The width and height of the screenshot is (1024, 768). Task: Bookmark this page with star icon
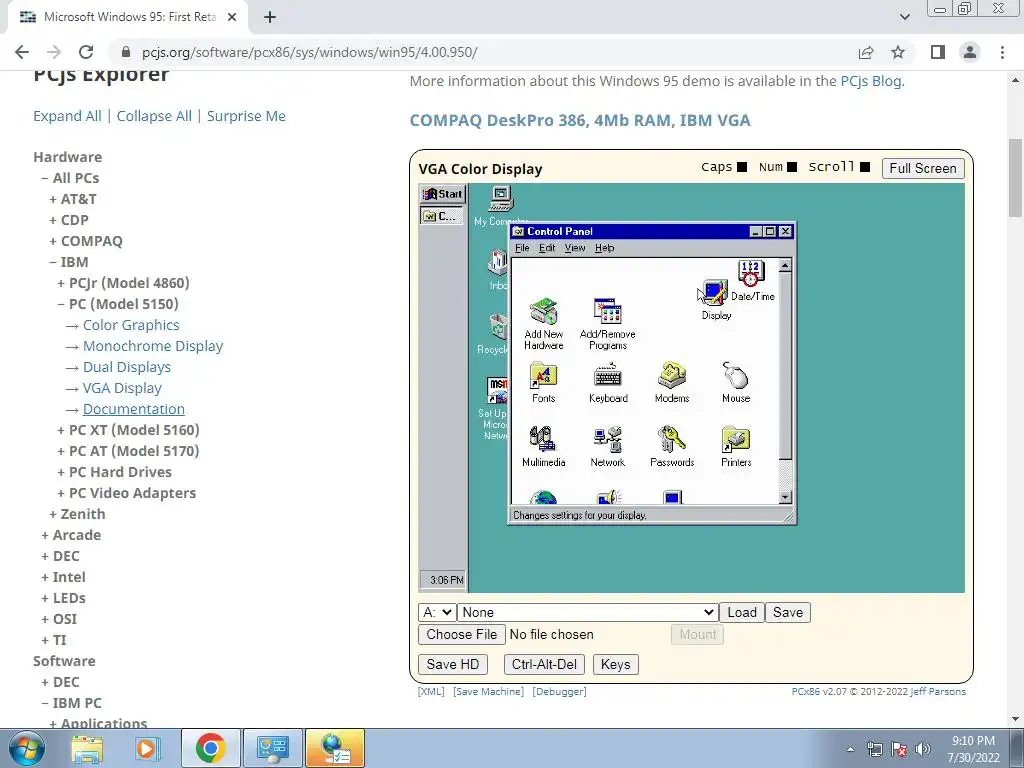(898, 52)
